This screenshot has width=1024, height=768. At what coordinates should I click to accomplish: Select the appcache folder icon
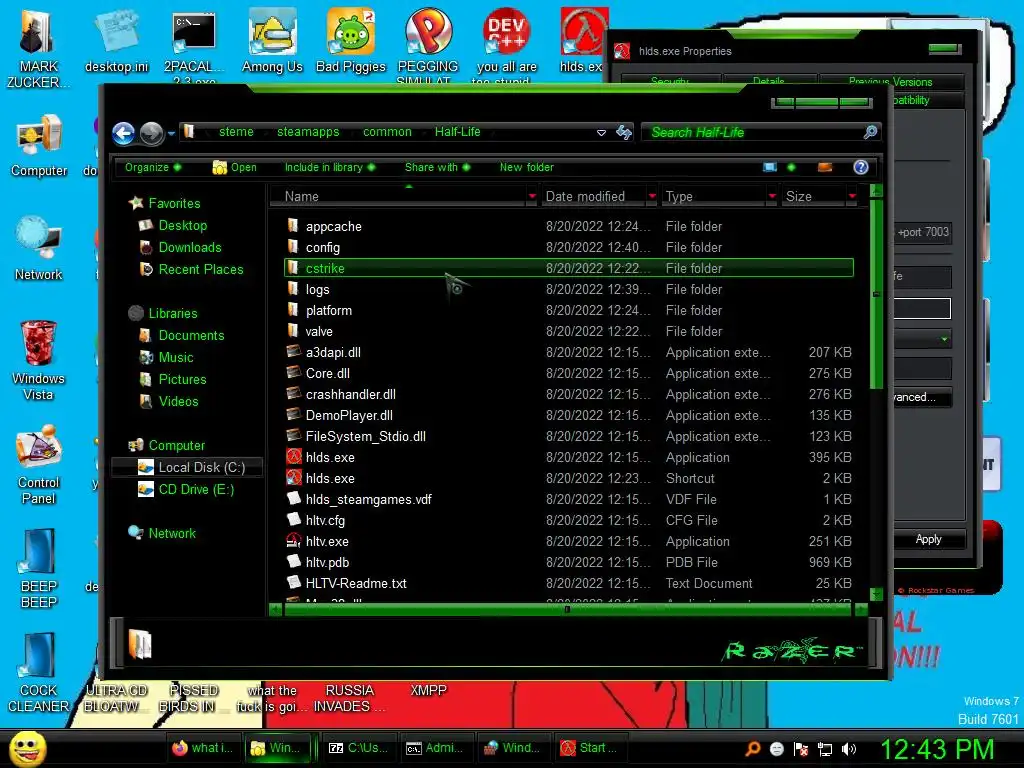click(x=293, y=226)
